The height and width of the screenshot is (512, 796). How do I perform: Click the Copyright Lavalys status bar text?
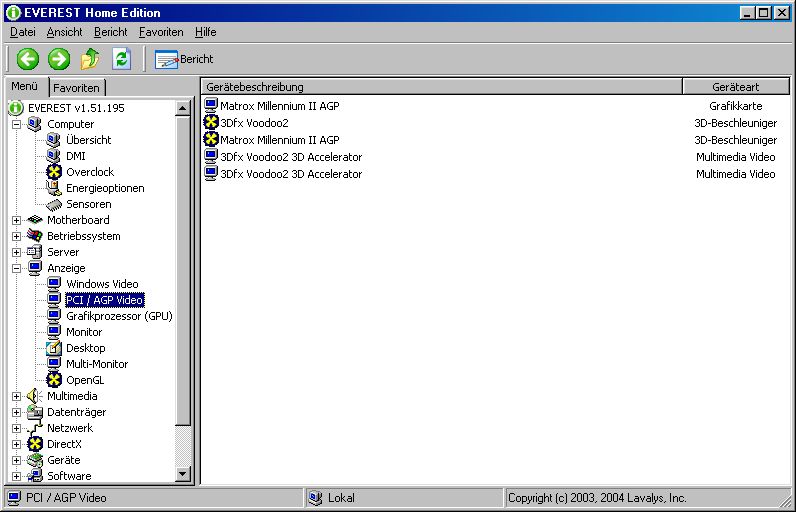[x=597, y=498]
